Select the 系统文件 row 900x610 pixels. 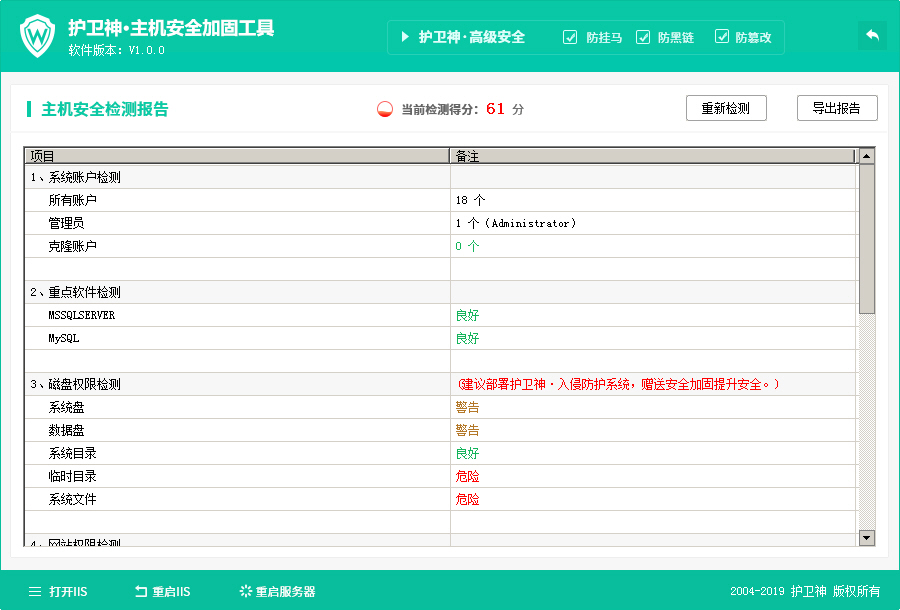click(x=441, y=499)
